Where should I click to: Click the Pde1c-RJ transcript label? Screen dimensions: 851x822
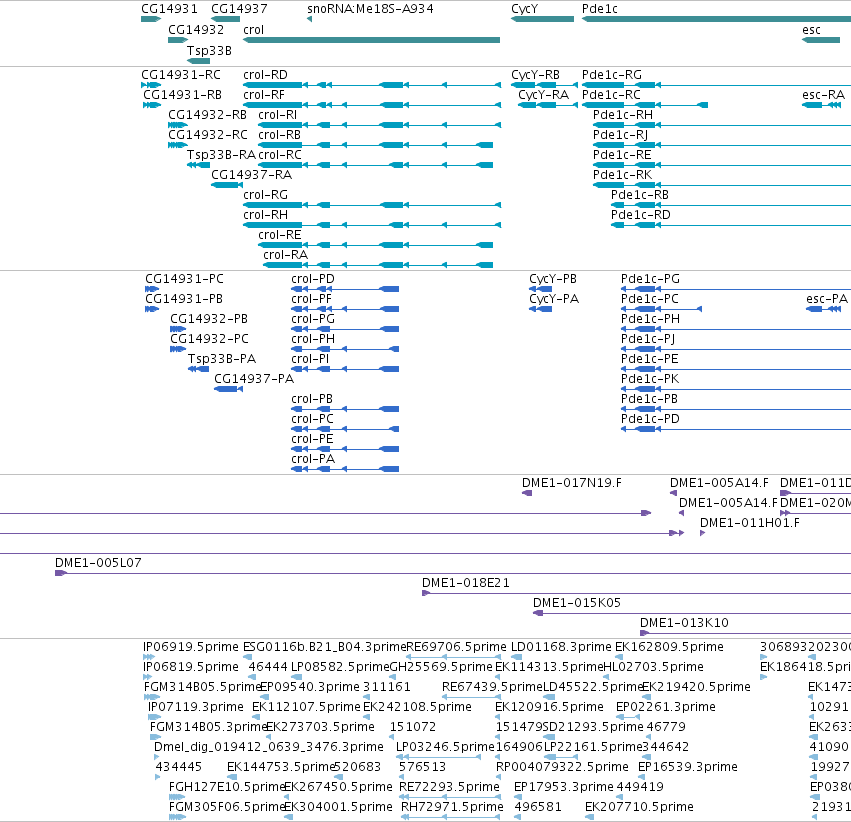tap(620, 135)
